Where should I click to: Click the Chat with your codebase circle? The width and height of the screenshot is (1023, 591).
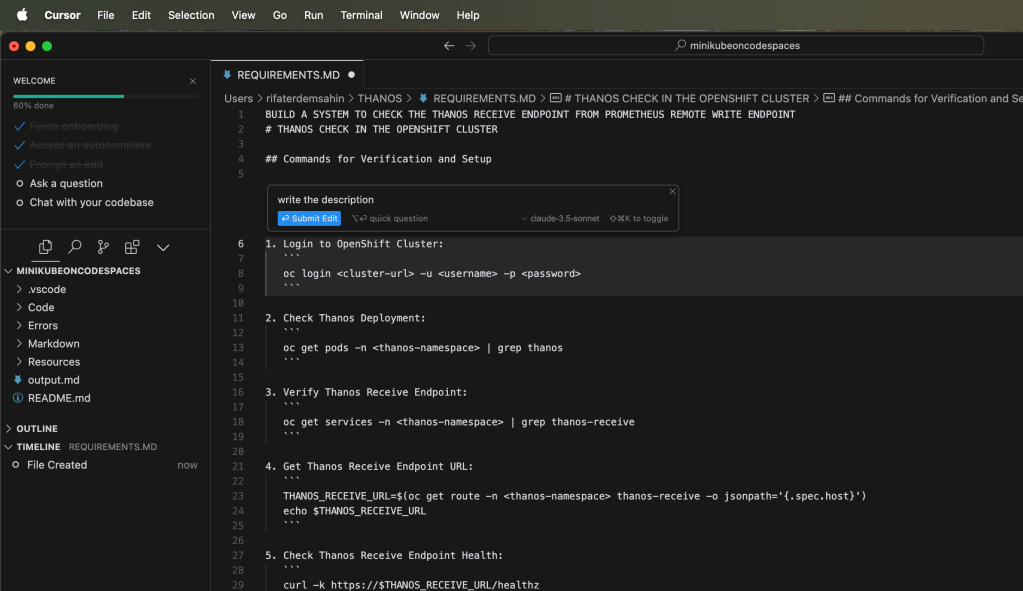tap(20, 203)
